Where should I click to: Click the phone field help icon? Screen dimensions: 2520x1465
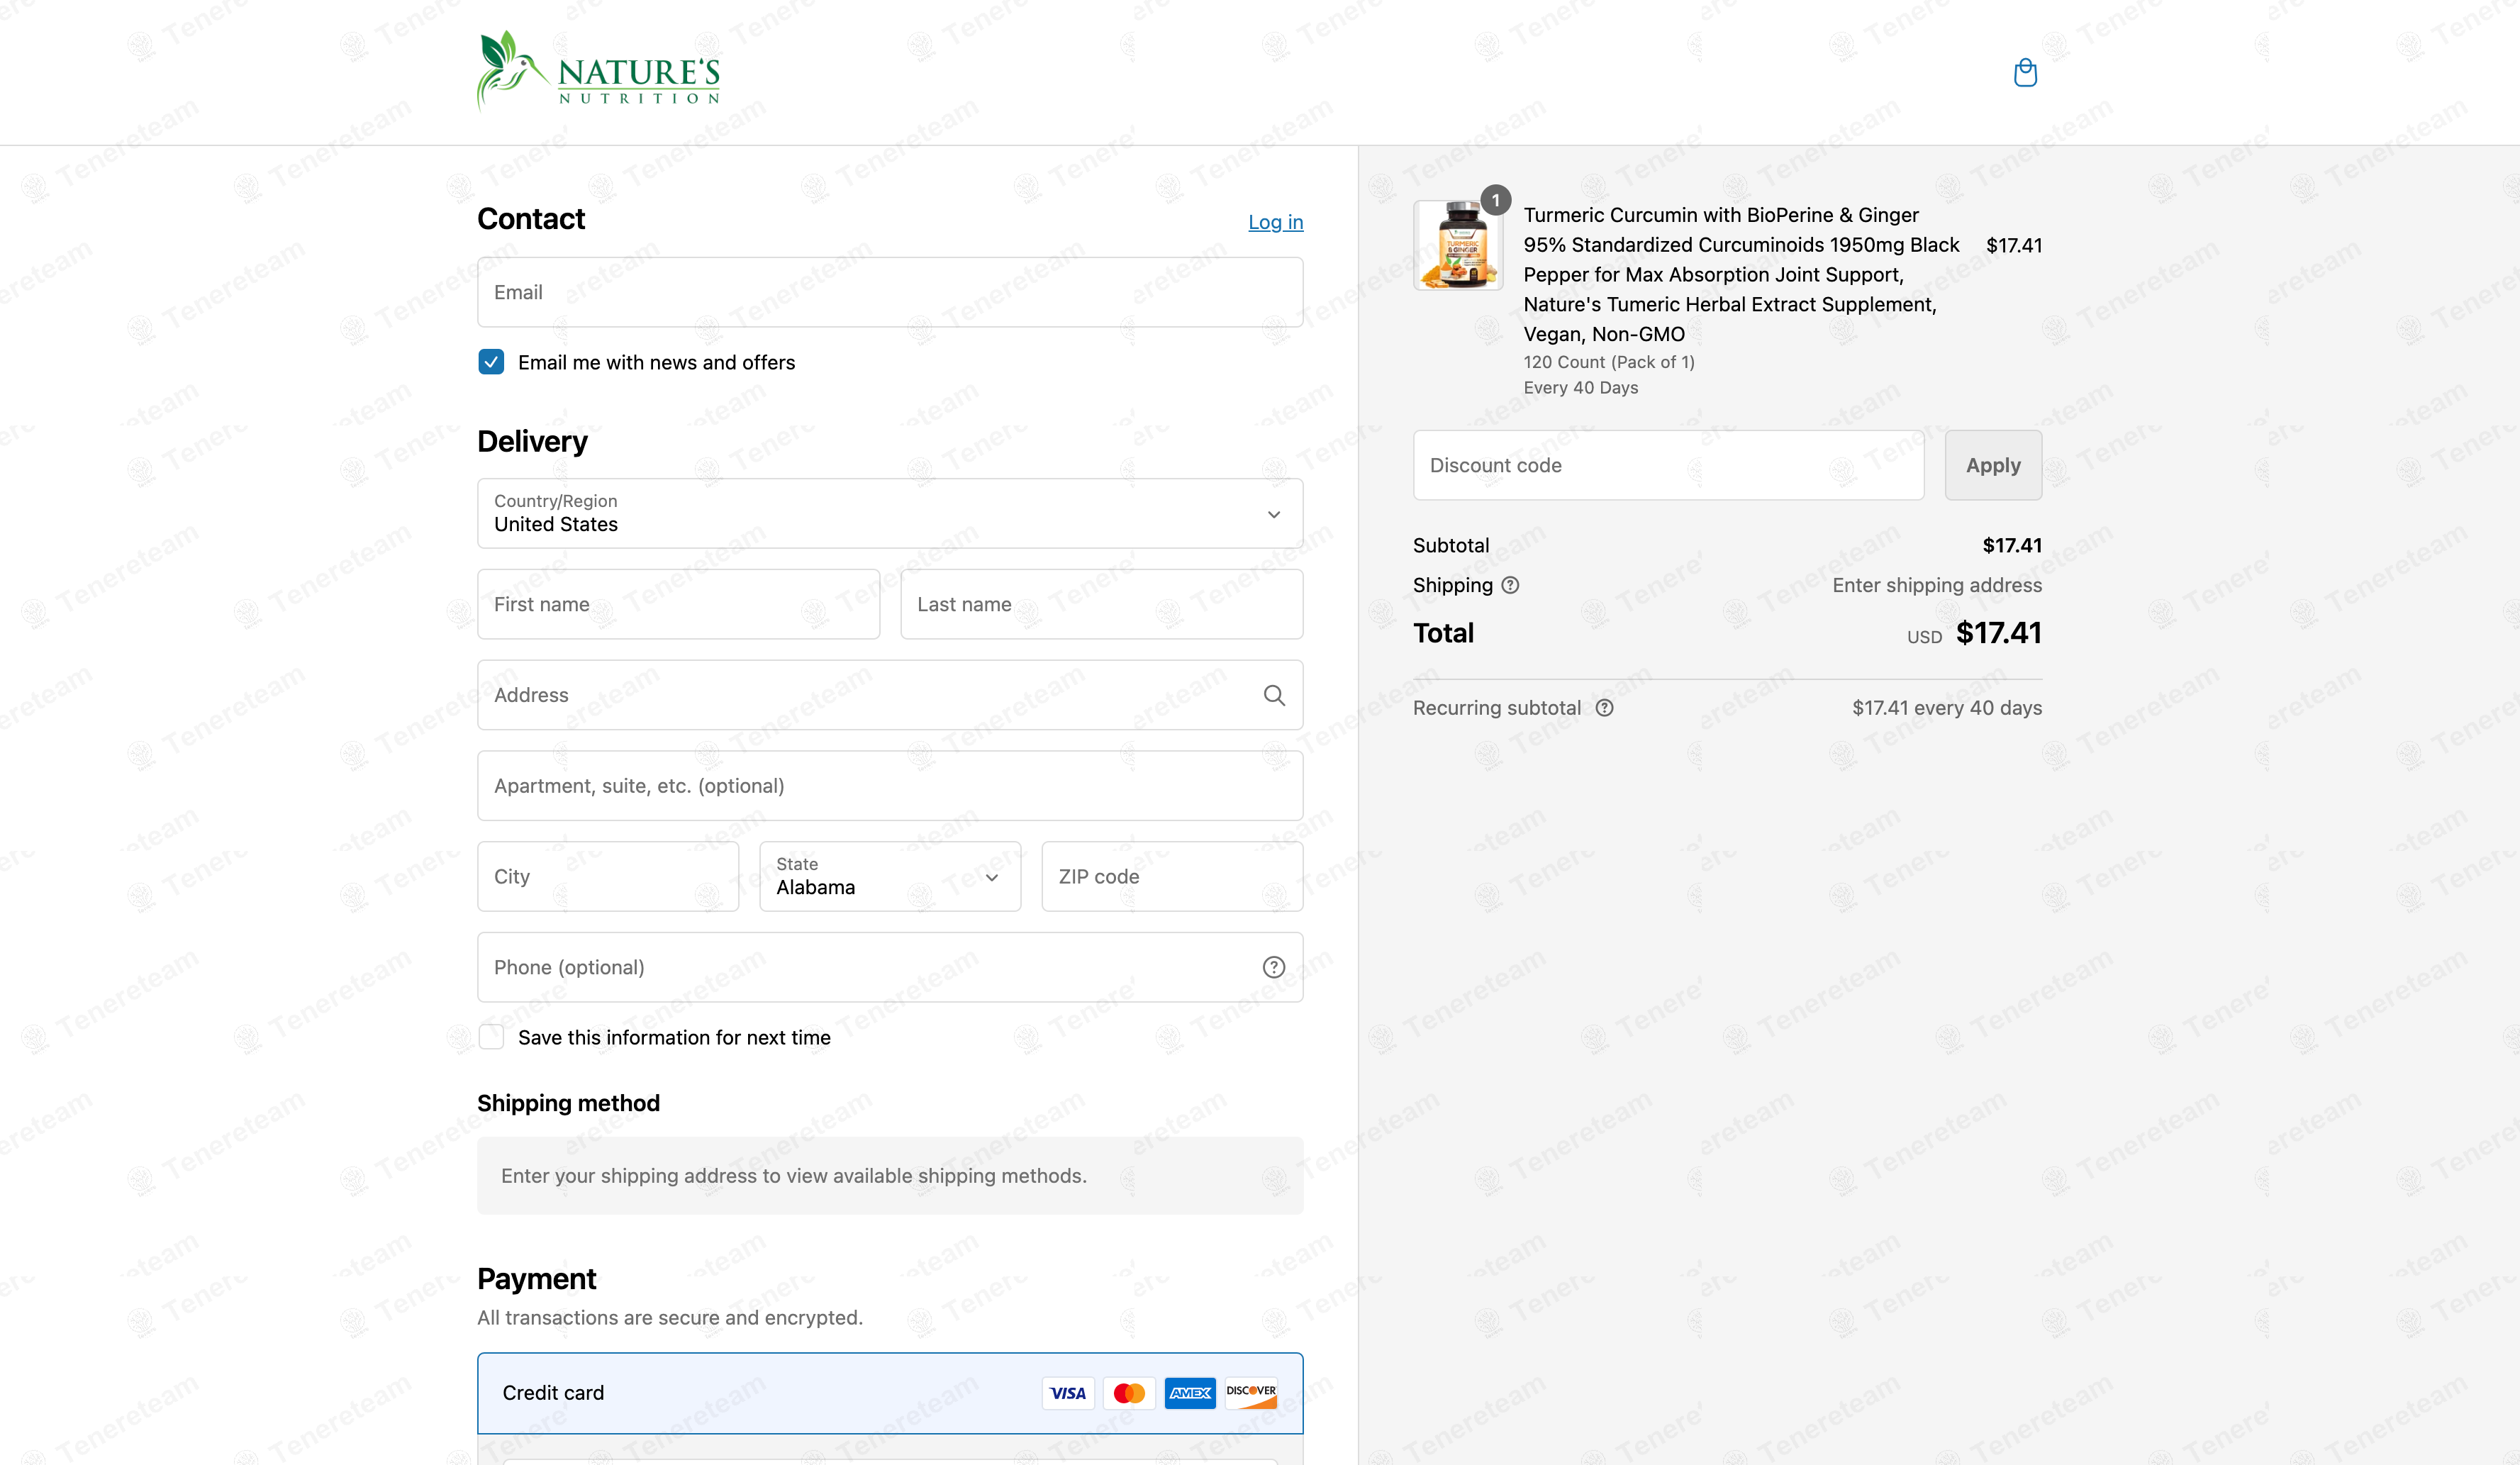point(1273,967)
